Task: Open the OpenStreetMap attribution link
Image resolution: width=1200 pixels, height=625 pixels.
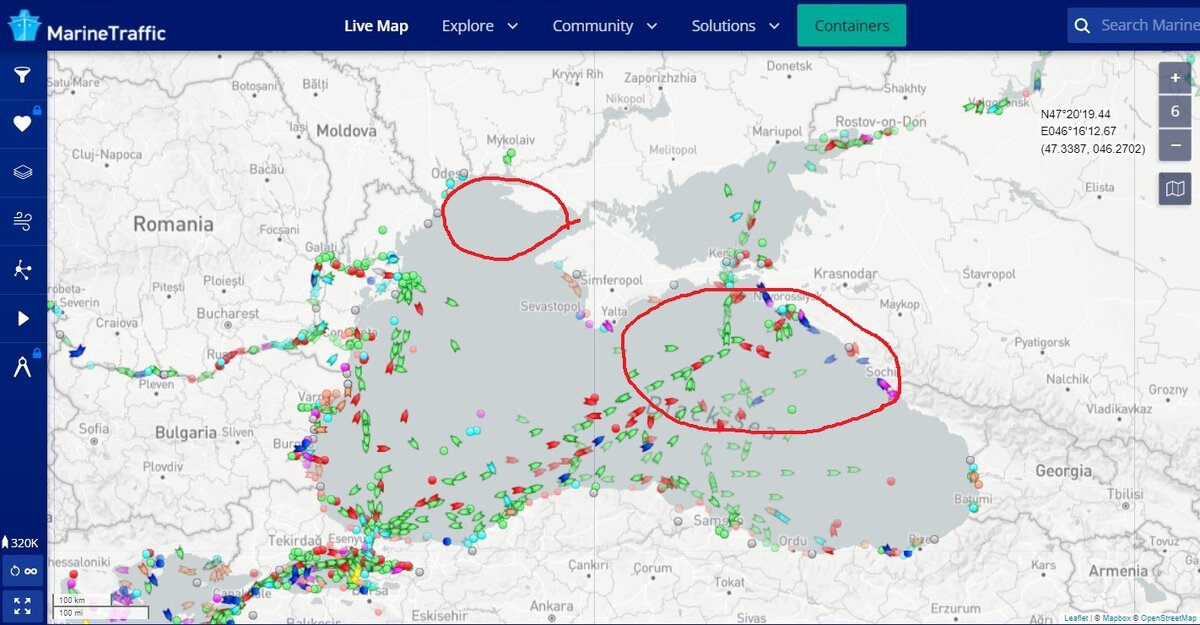Action: tap(1169, 618)
